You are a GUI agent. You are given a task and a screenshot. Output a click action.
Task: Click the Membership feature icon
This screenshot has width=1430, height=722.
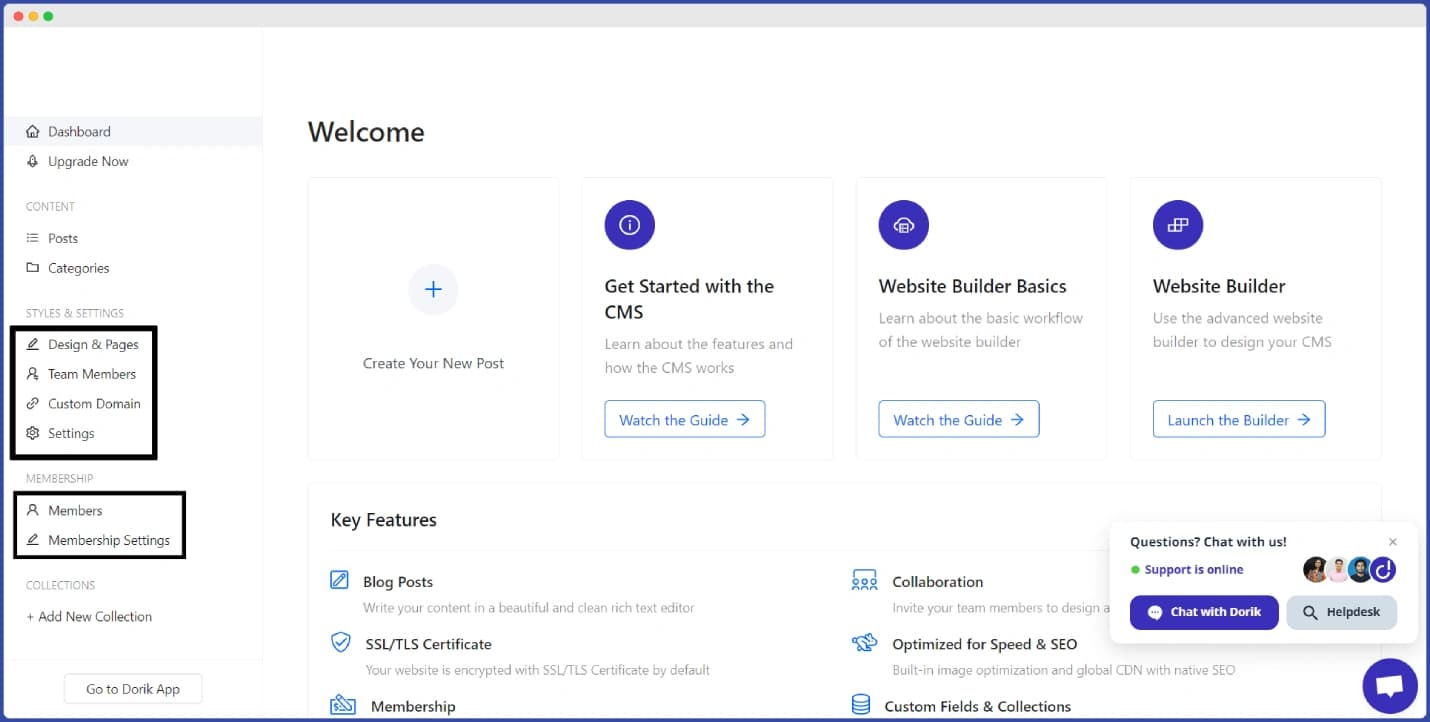[x=343, y=705]
